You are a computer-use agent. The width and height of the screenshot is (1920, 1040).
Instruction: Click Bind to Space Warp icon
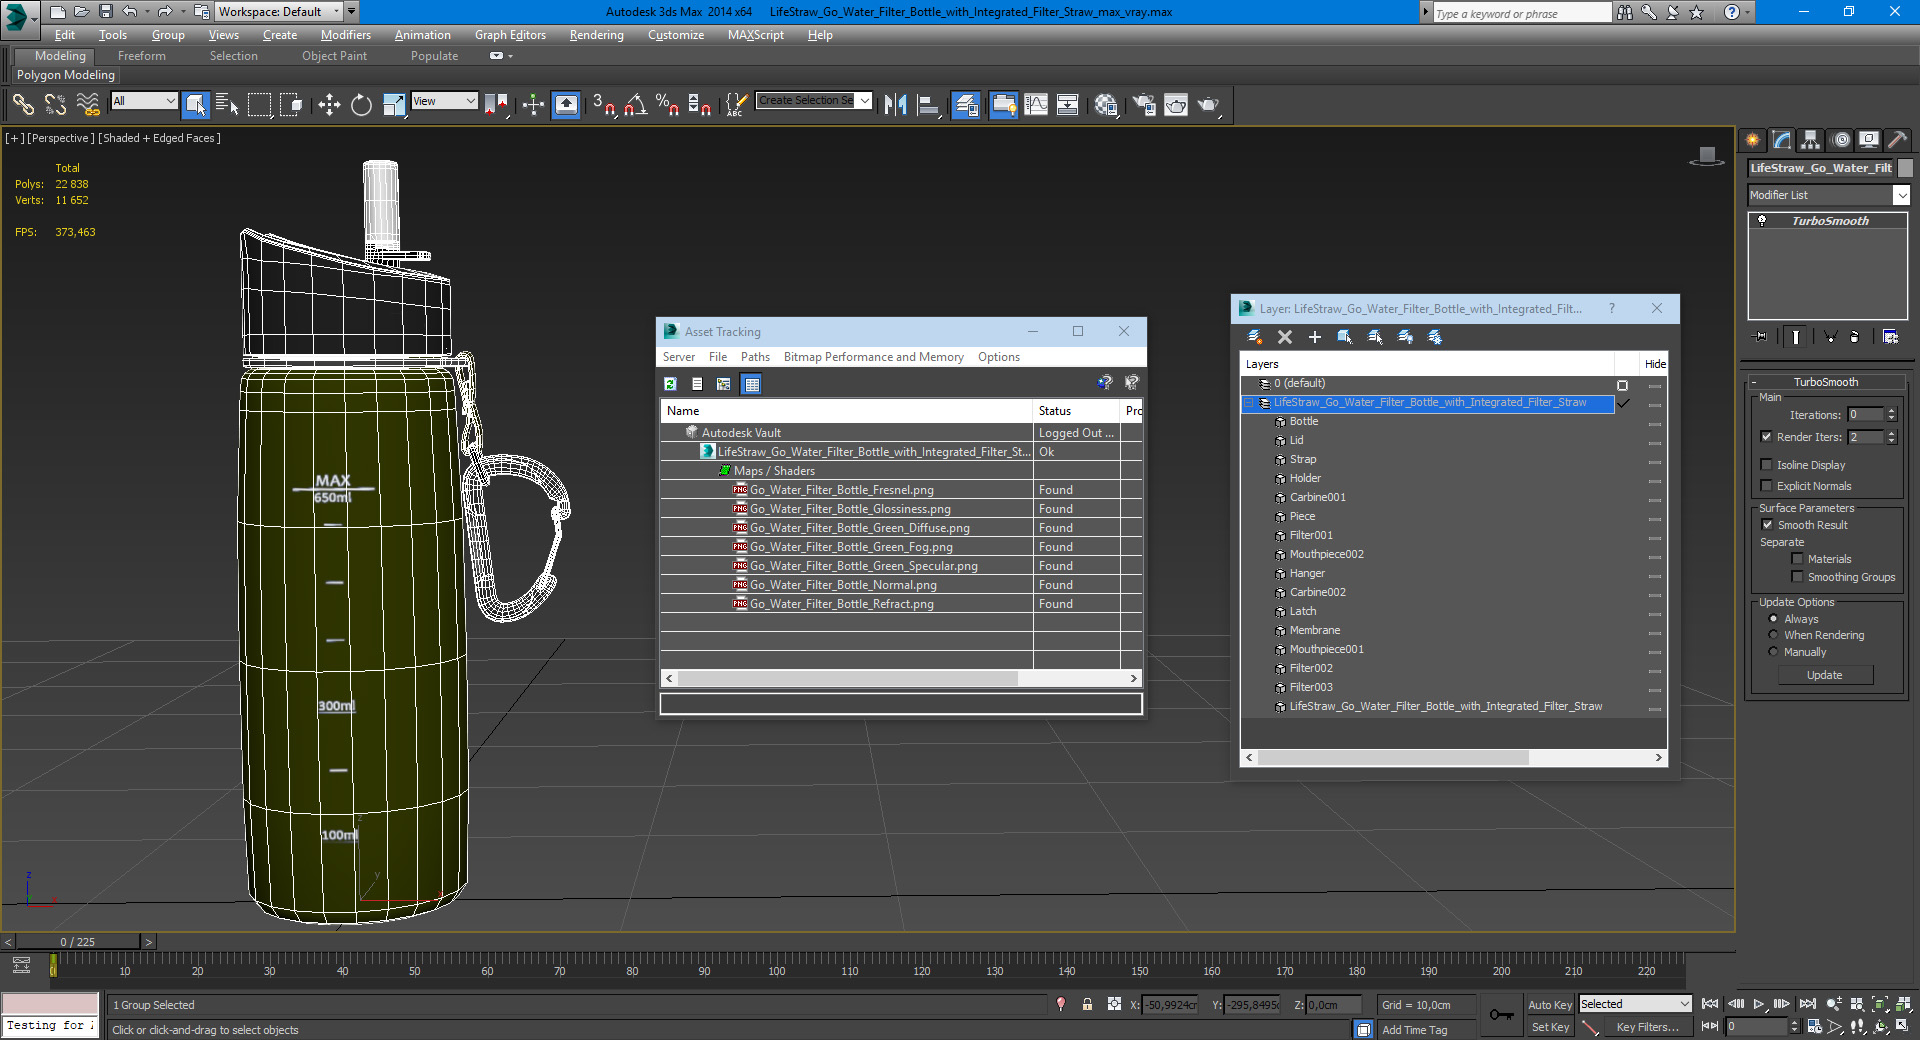coord(88,104)
